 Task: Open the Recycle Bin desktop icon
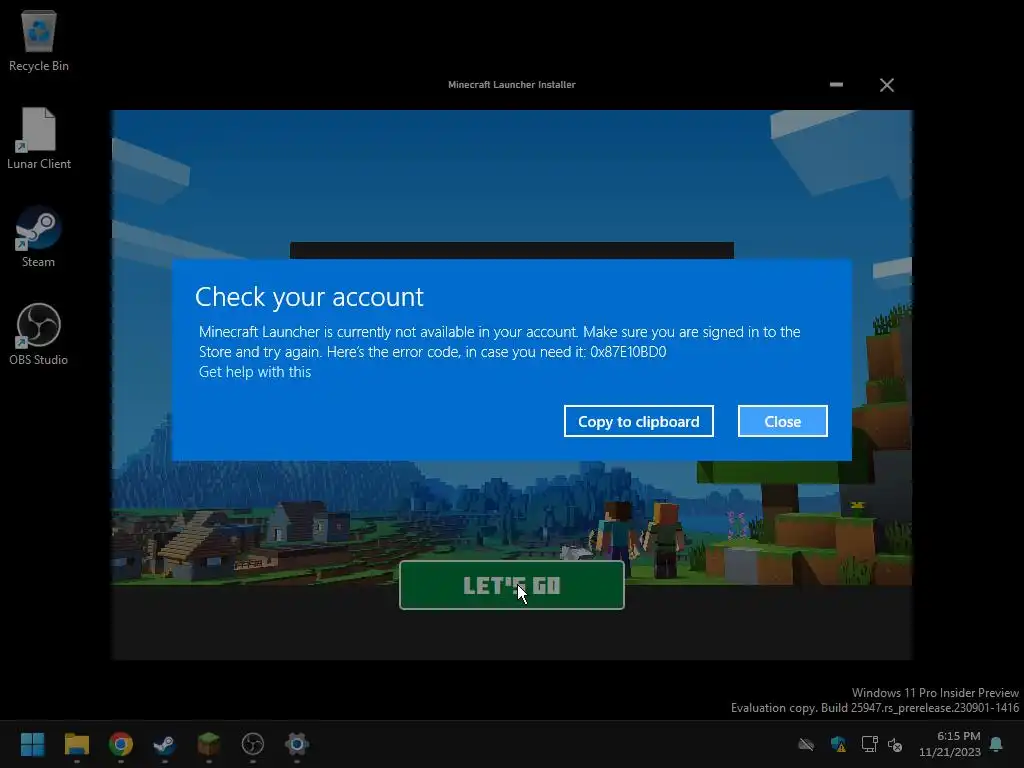(39, 40)
